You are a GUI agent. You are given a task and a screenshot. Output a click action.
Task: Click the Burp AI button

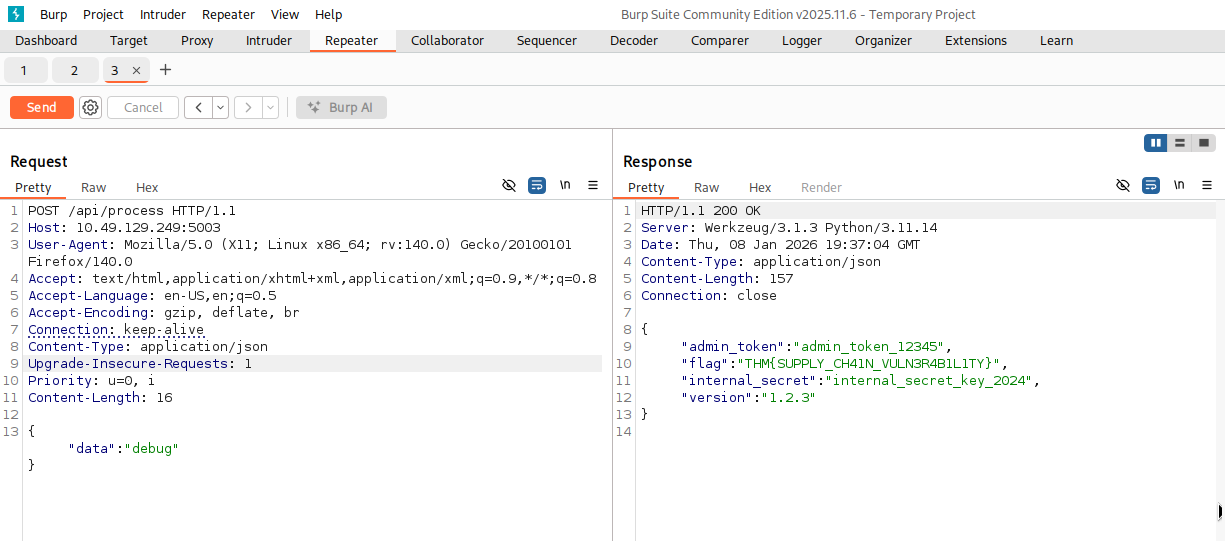341,107
